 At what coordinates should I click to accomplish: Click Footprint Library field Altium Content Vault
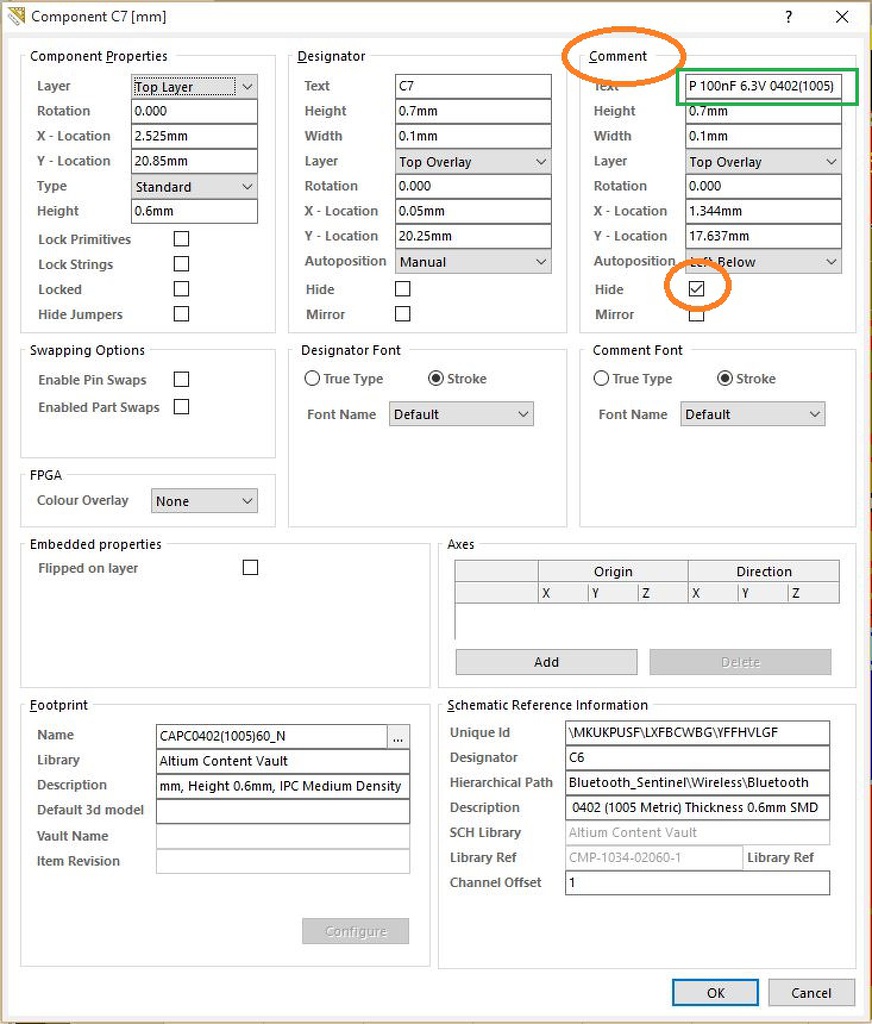(283, 761)
